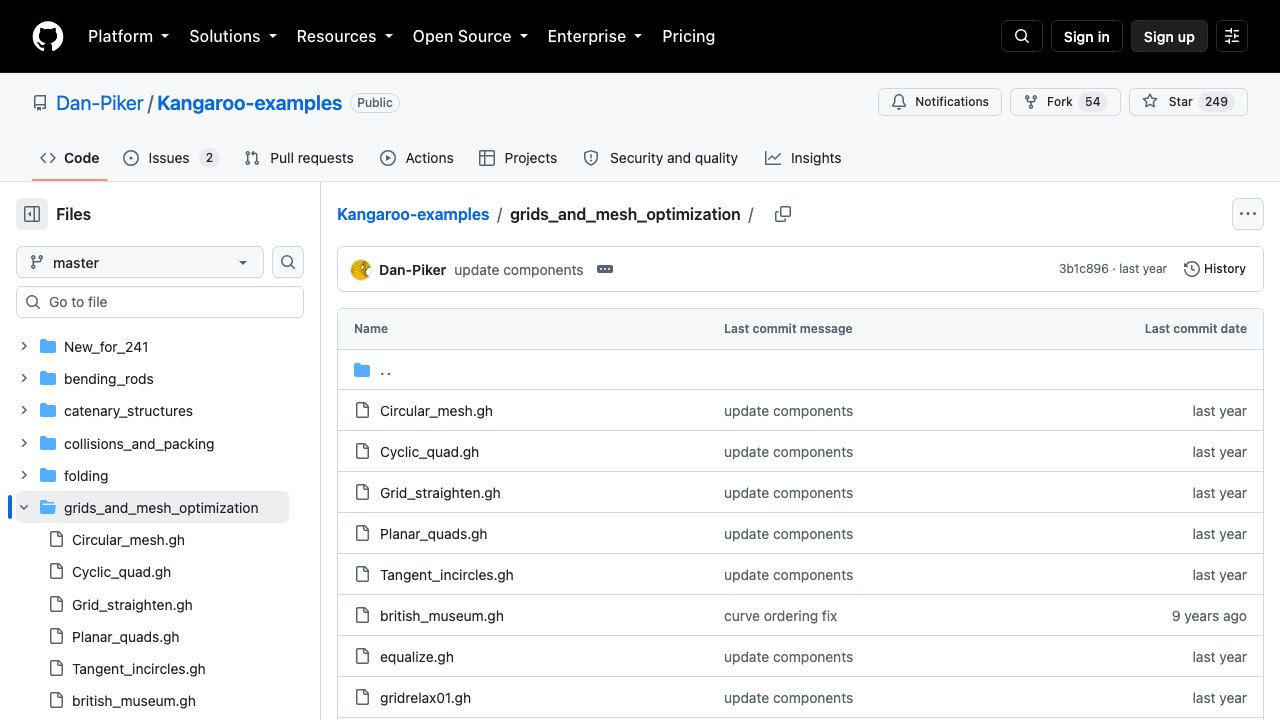Open the Dan-Piker owner link in the title
This screenshot has height=720, width=1280.
tap(100, 103)
